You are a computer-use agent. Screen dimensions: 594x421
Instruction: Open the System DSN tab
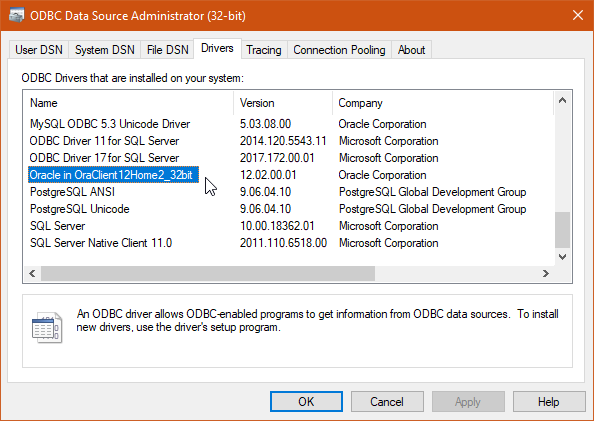click(105, 50)
